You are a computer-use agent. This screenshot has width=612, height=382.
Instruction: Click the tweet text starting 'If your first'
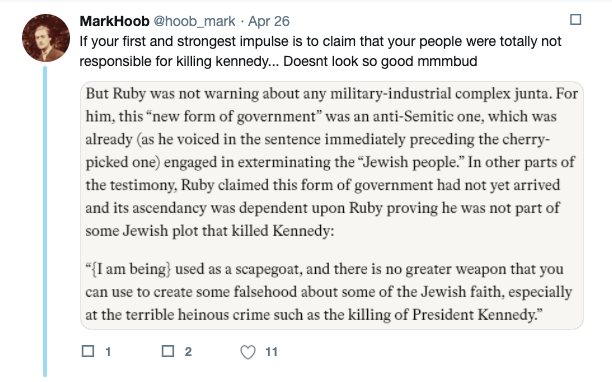pyautogui.click(x=320, y=51)
